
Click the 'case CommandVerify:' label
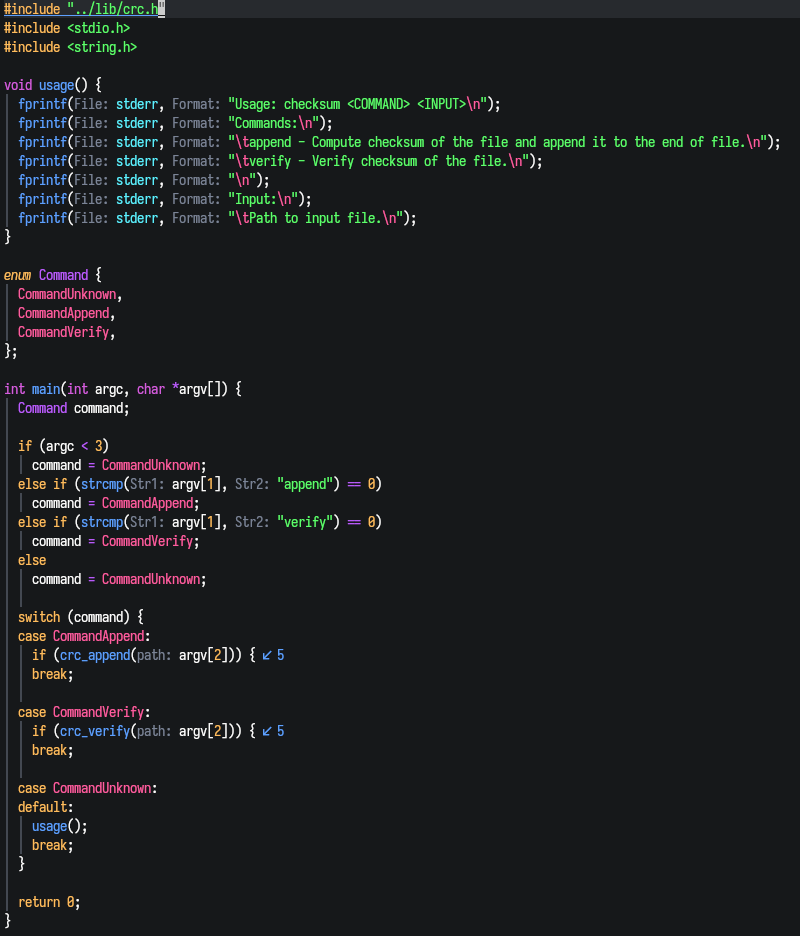(84, 712)
